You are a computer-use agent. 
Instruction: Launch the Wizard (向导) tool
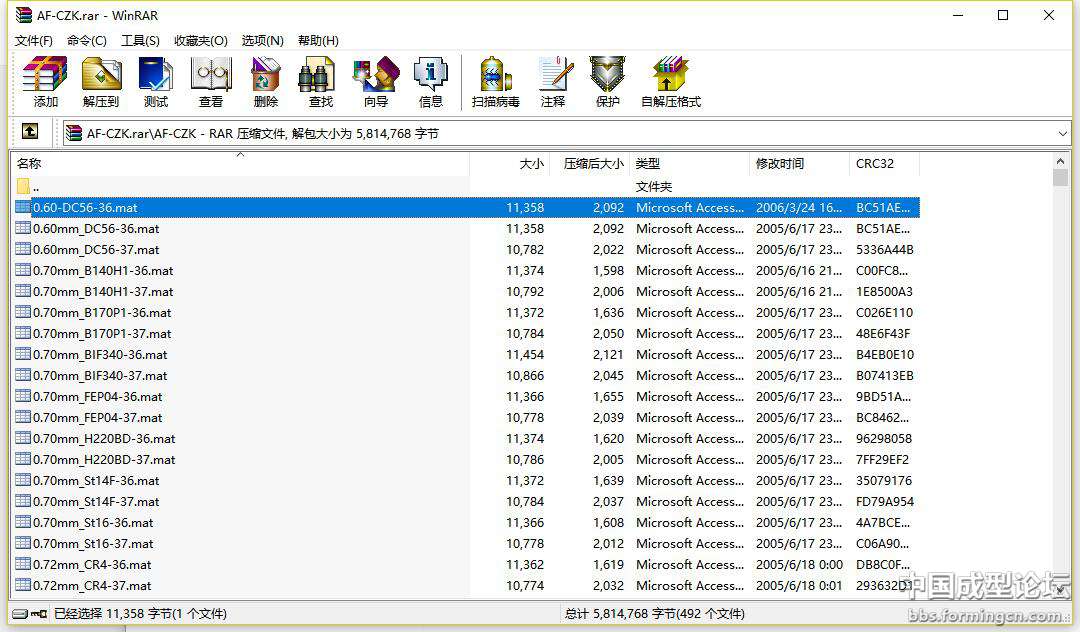[376, 80]
